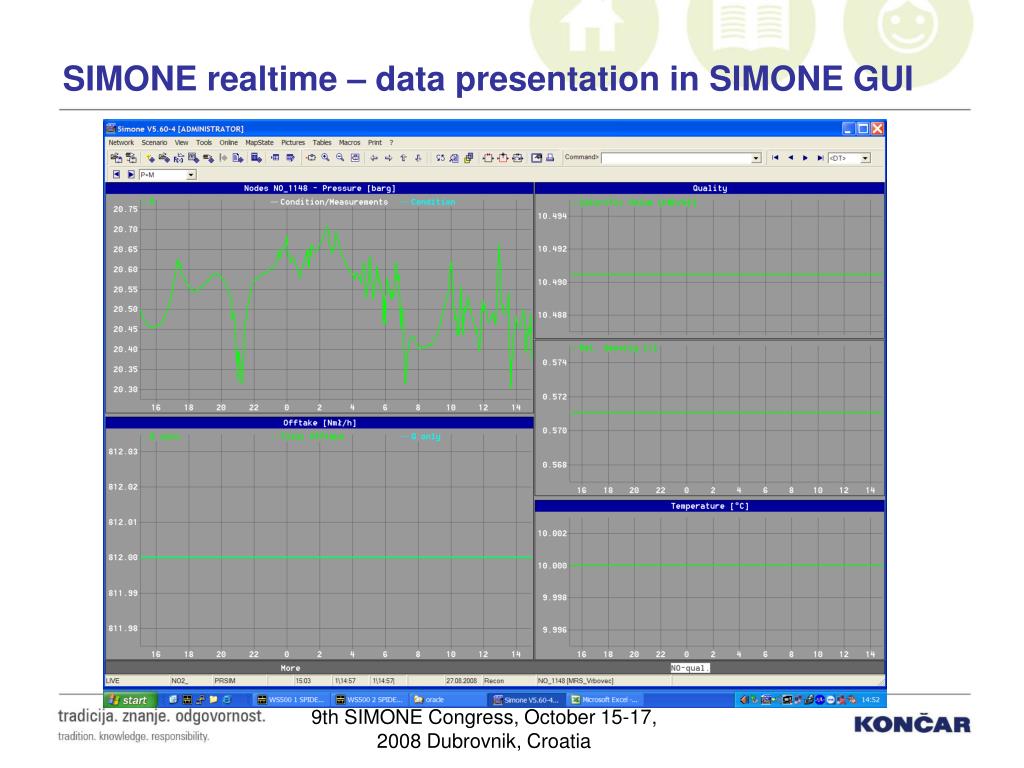
Task: Click the zoom out magnifier icon
Action: coord(340,157)
